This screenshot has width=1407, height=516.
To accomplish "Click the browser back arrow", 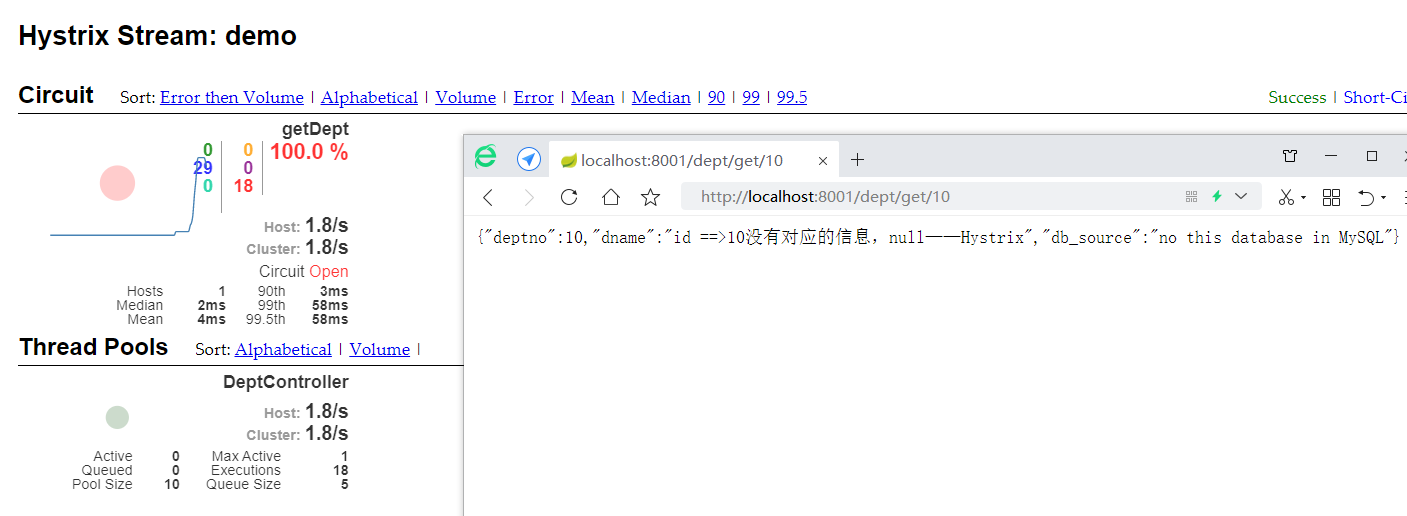I will pyautogui.click(x=488, y=197).
